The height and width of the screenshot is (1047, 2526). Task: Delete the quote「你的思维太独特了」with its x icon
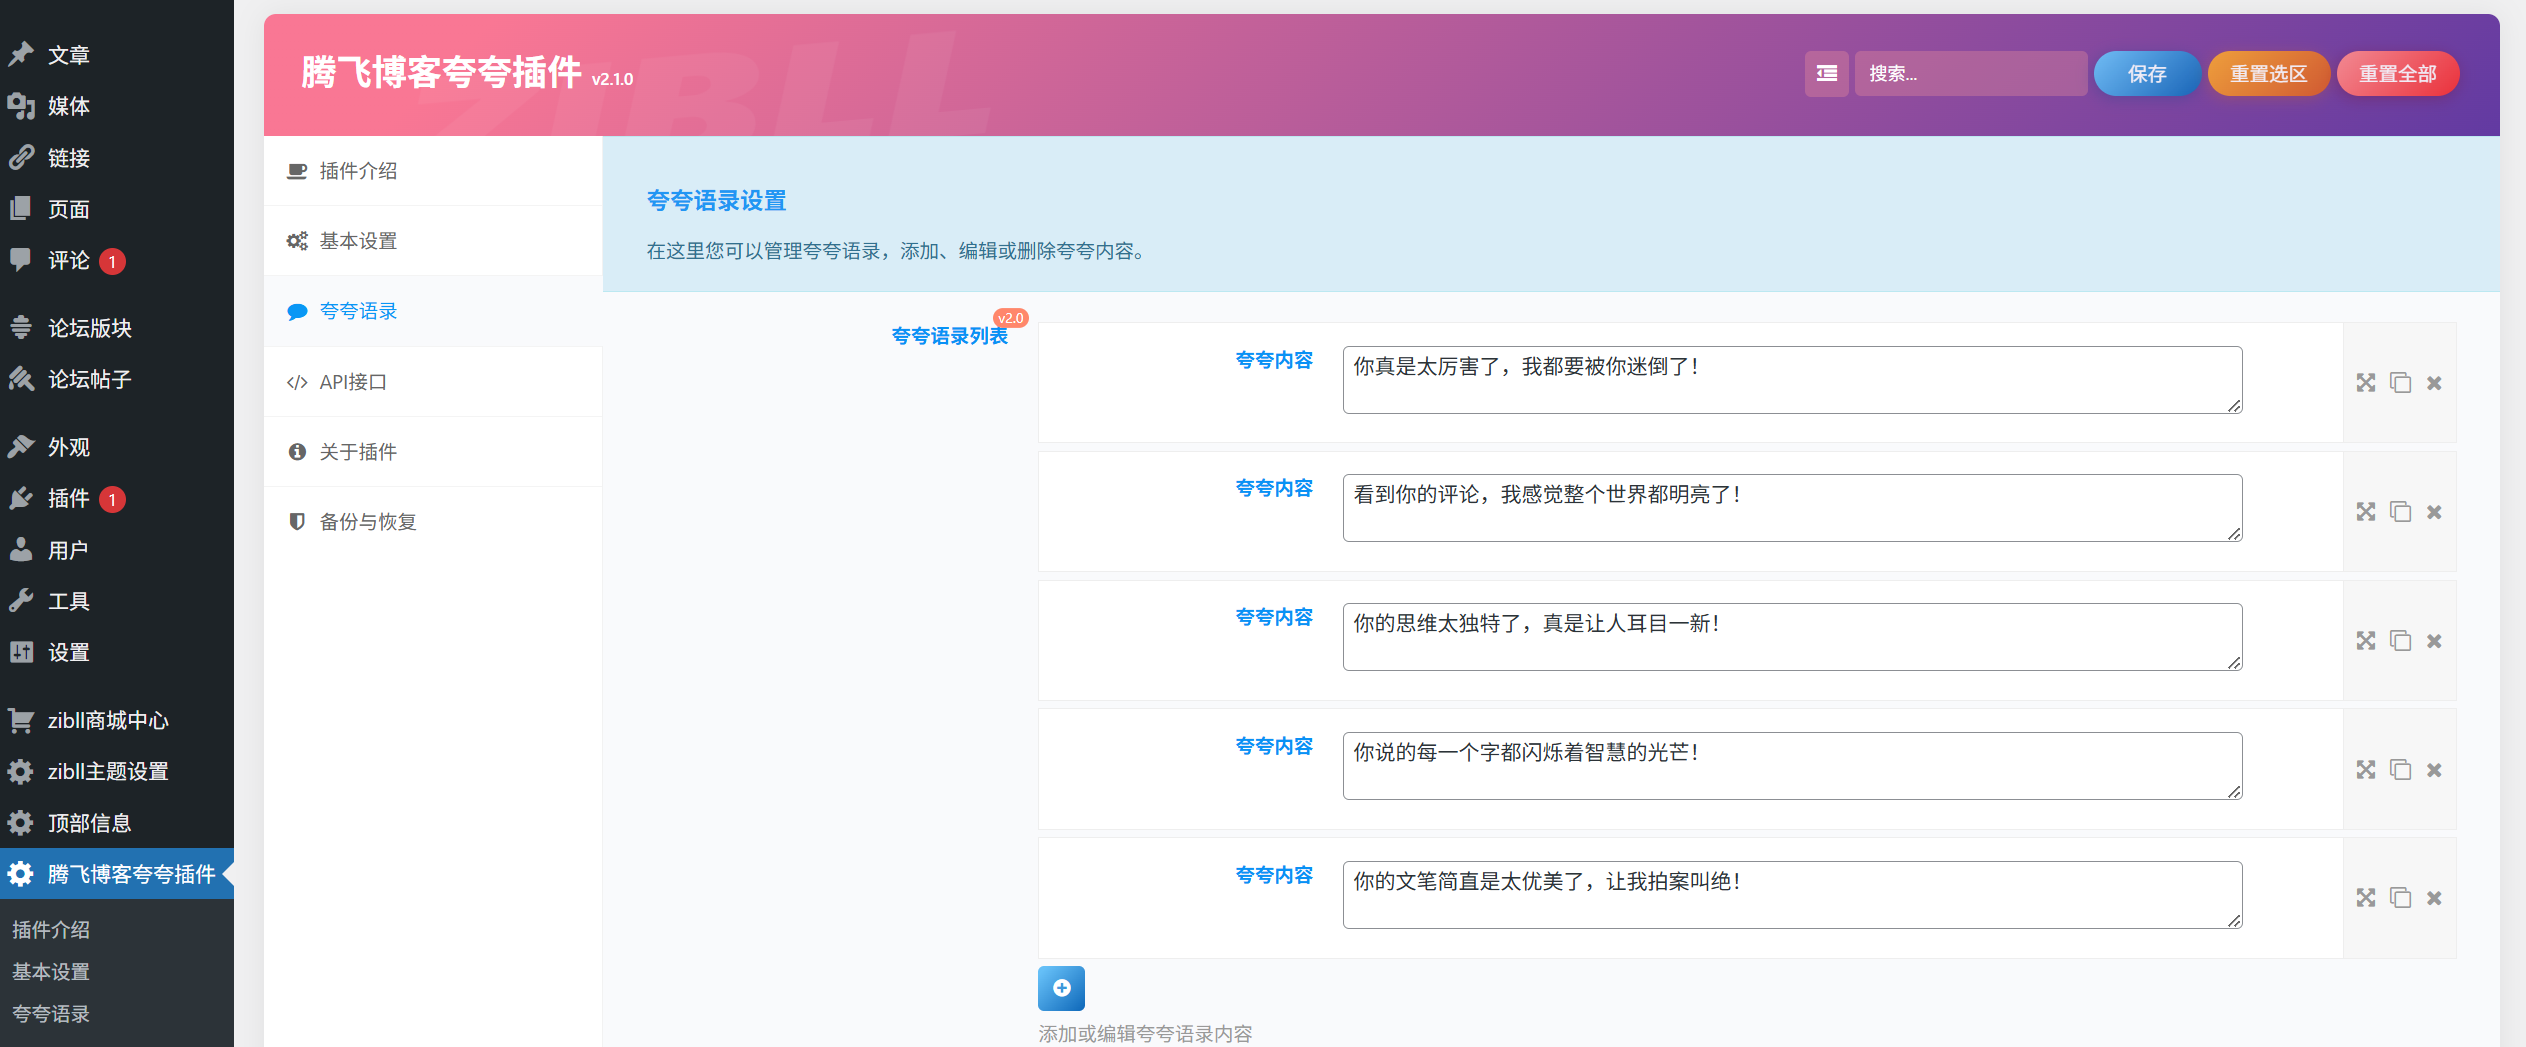click(2435, 640)
